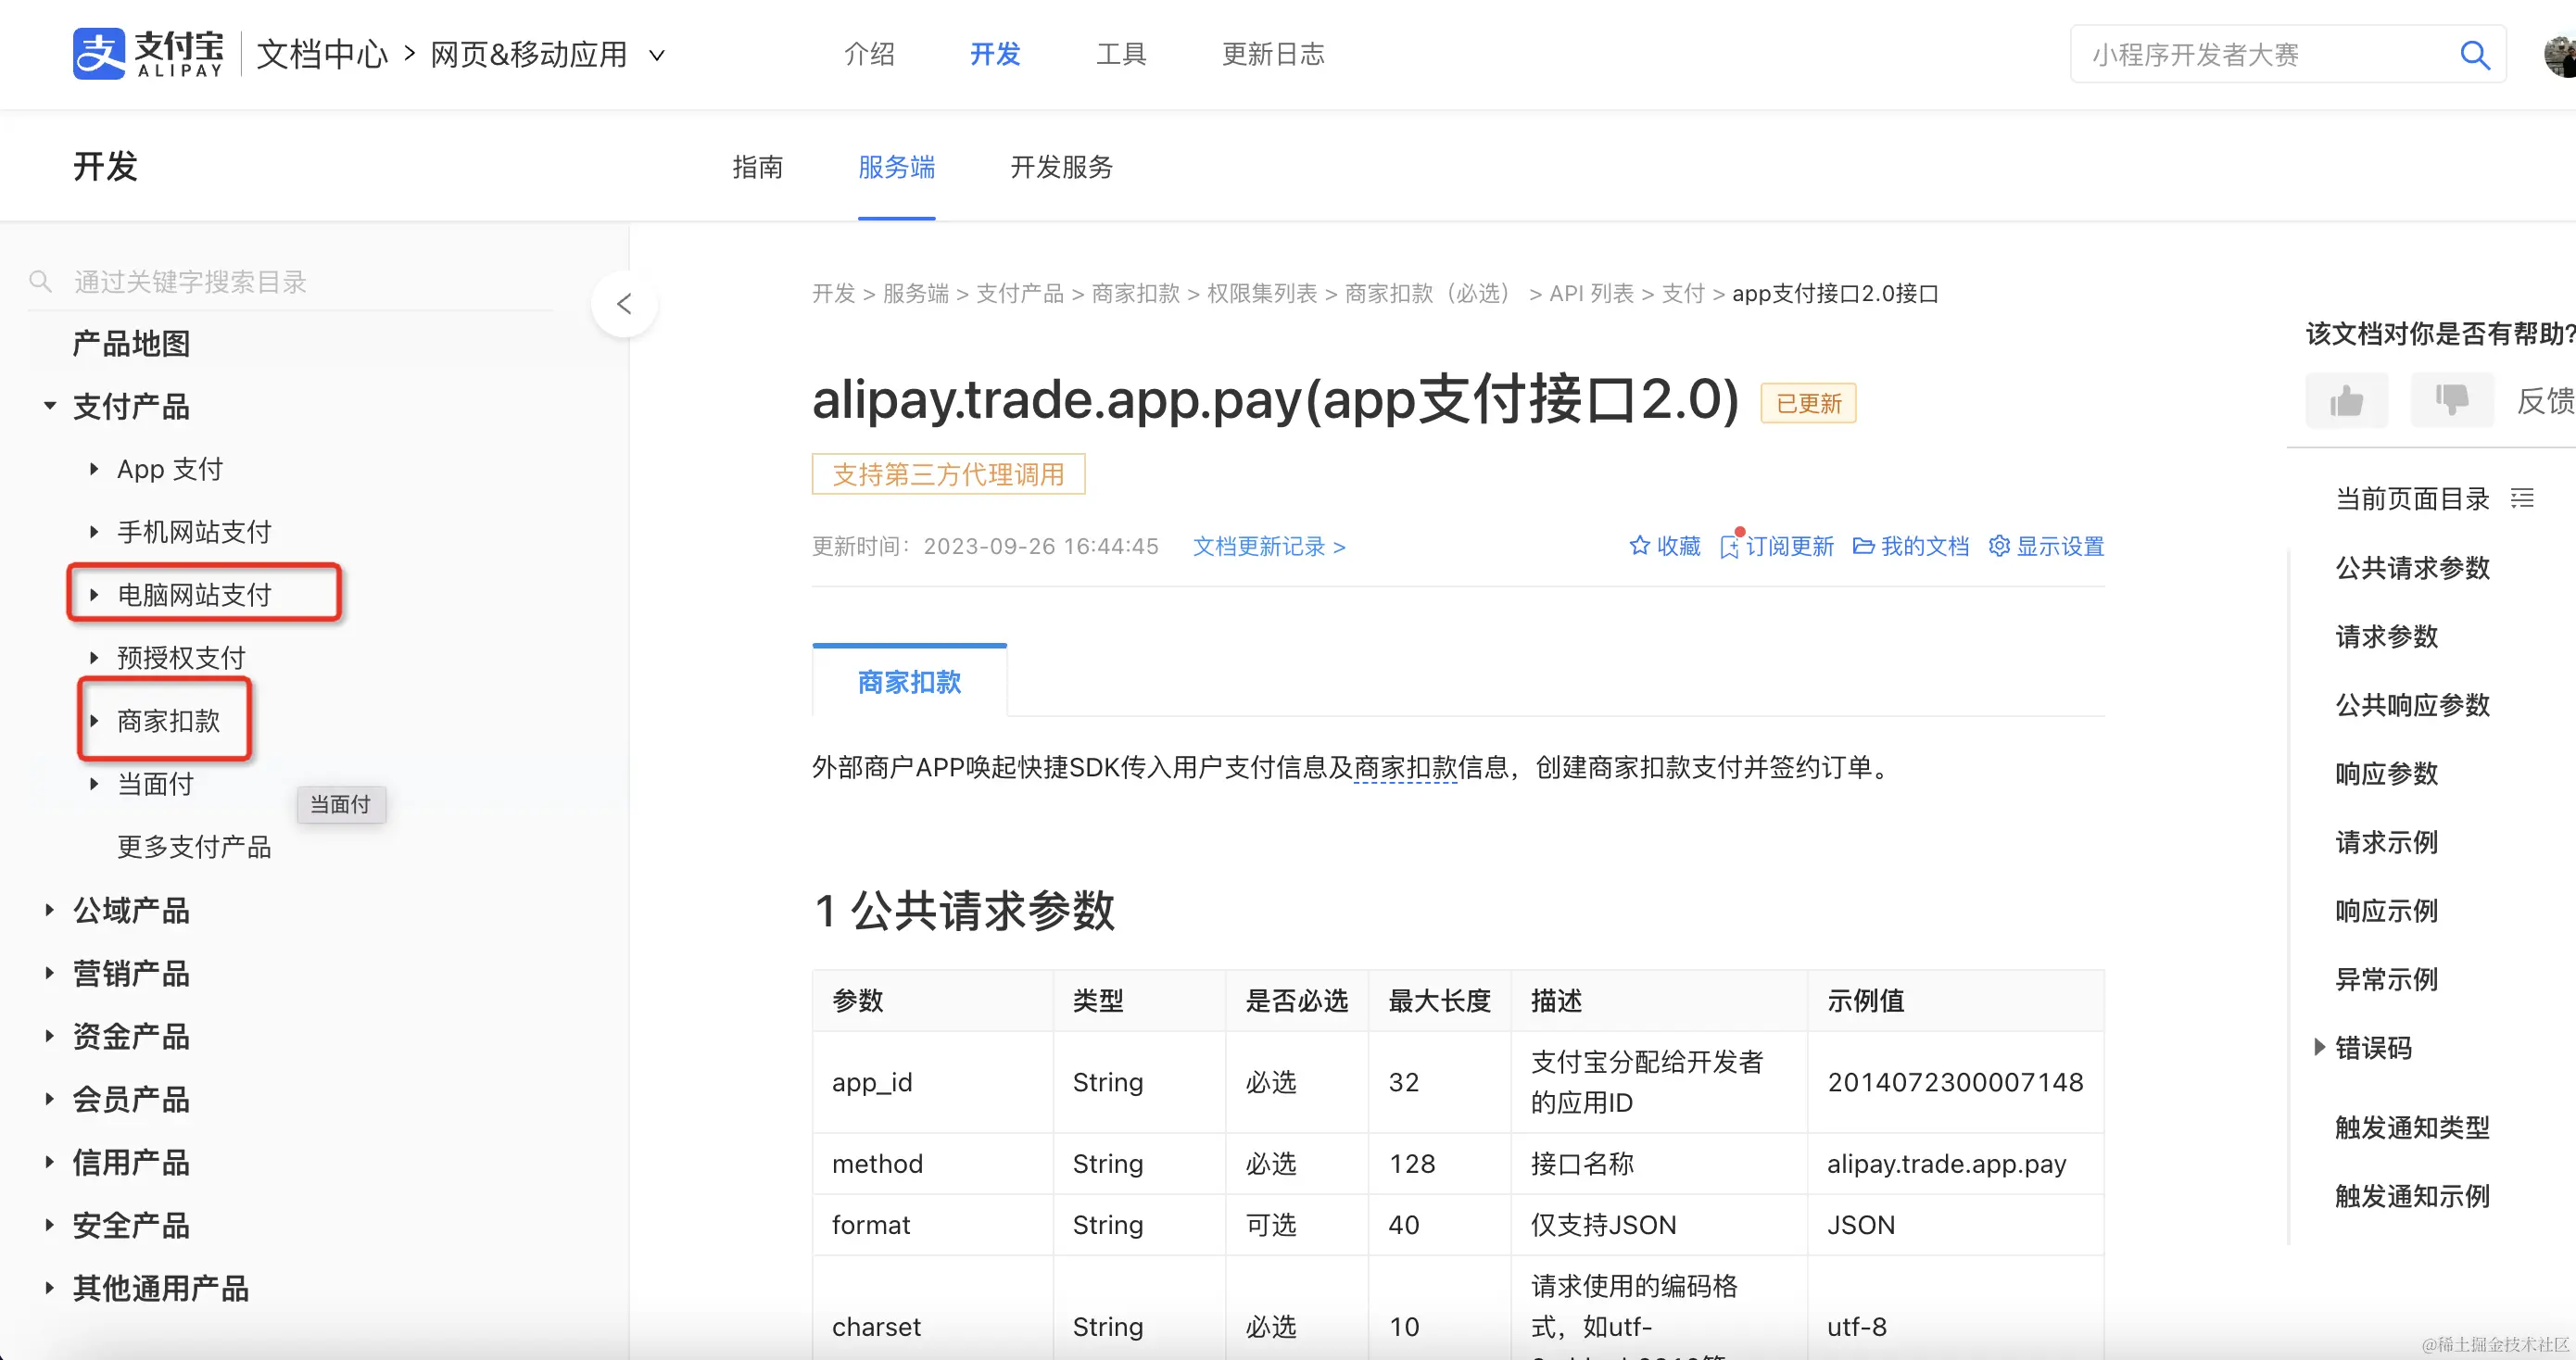
Task: Switch to the 指南 tab
Action: pos(757,167)
